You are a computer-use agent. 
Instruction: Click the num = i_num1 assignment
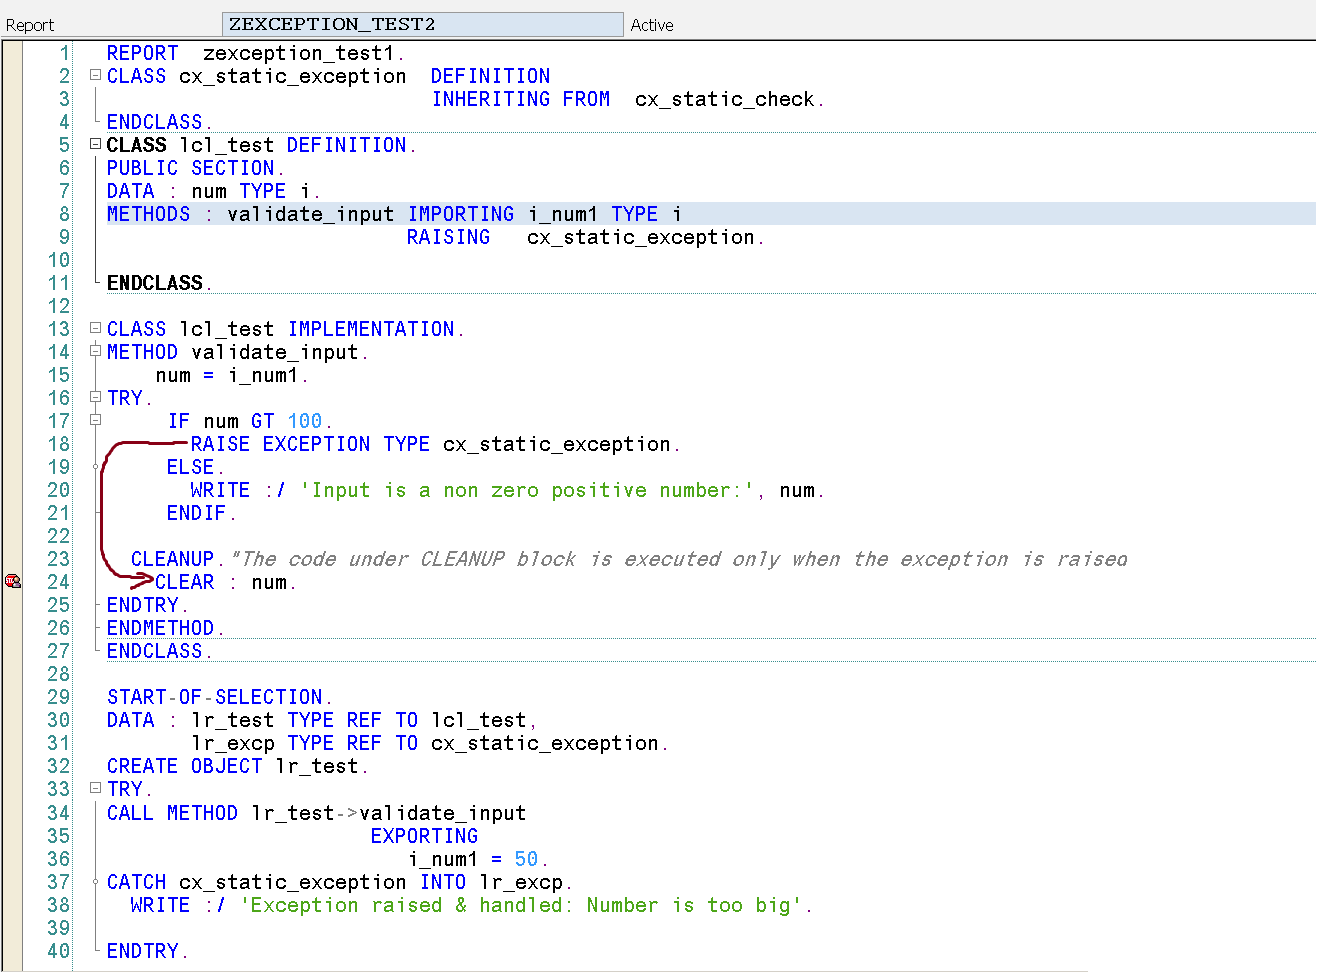tap(231, 375)
